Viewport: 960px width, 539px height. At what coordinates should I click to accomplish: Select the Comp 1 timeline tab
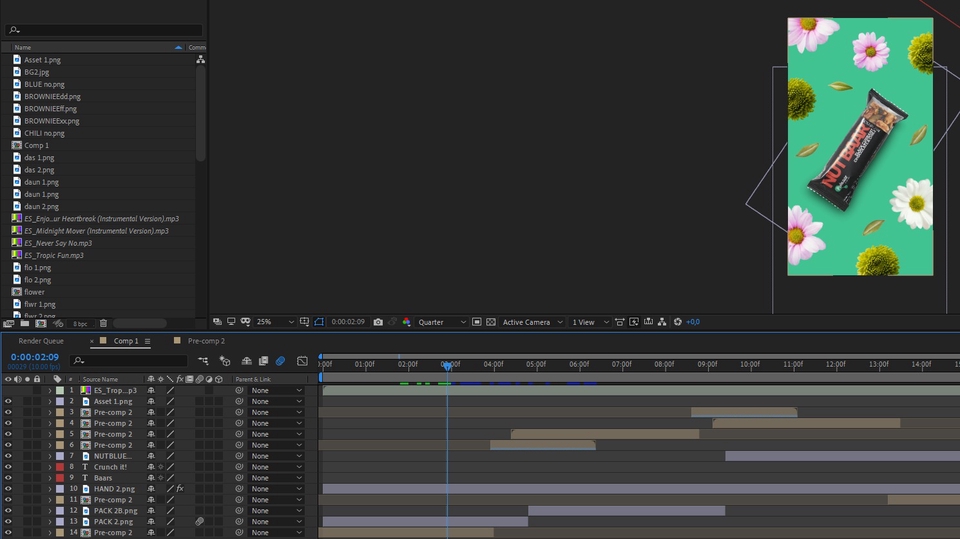pos(126,341)
